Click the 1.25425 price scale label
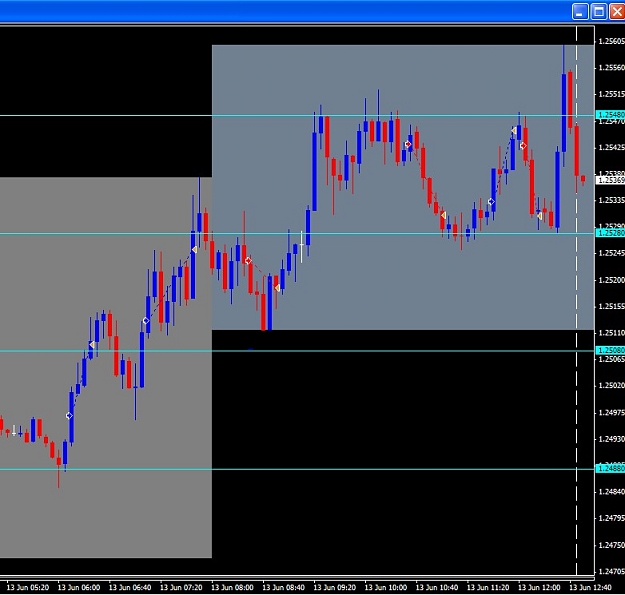The height and width of the screenshot is (595, 625). [x=611, y=147]
